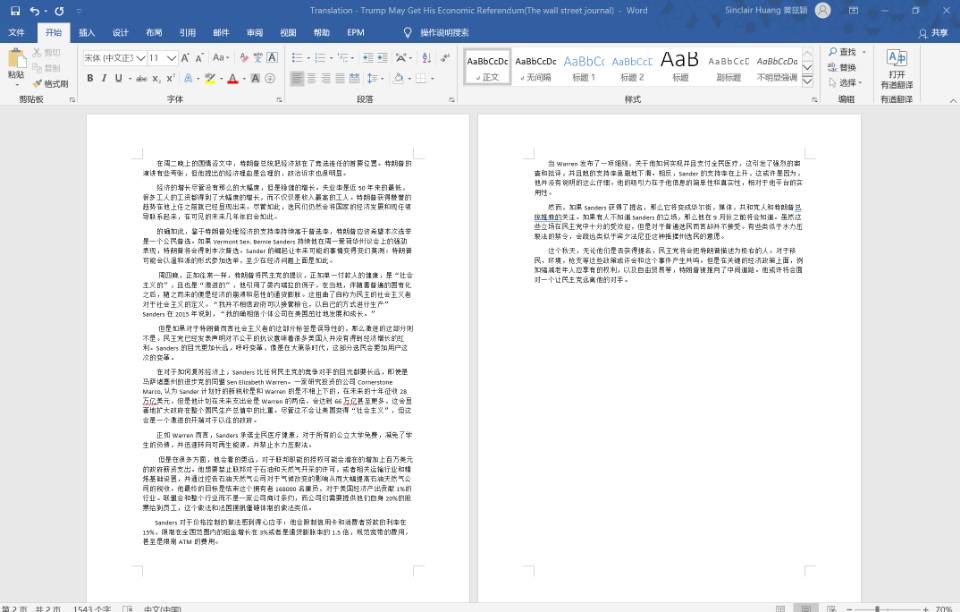The height and width of the screenshot is (612, 960).
Task: Open the font name dropdown (宋体)
Action: click(x=141, y=58)
